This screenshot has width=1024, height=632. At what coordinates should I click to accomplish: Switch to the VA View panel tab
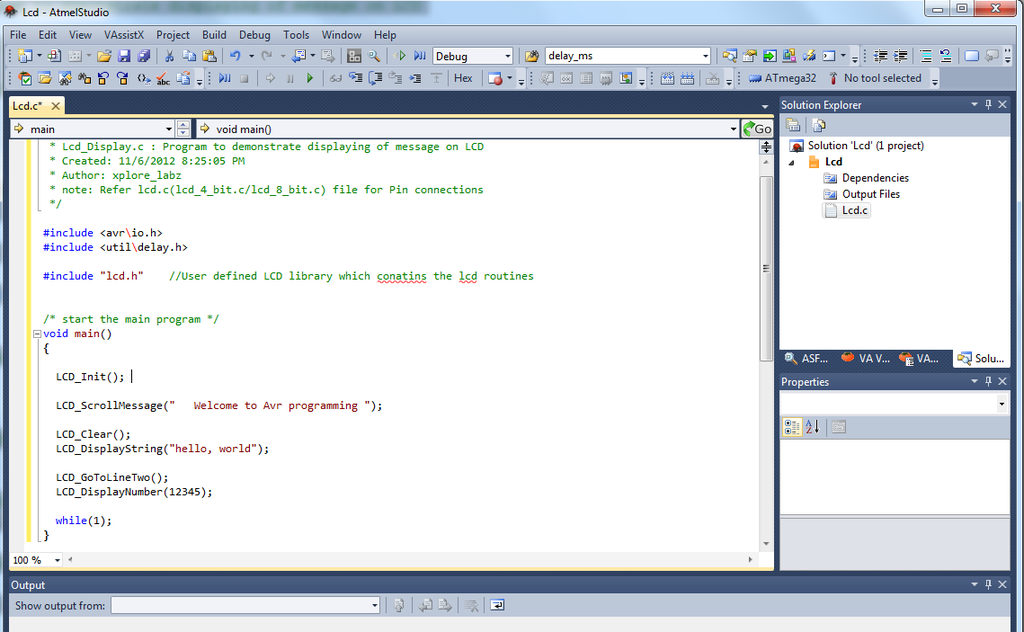coord(865,358)
